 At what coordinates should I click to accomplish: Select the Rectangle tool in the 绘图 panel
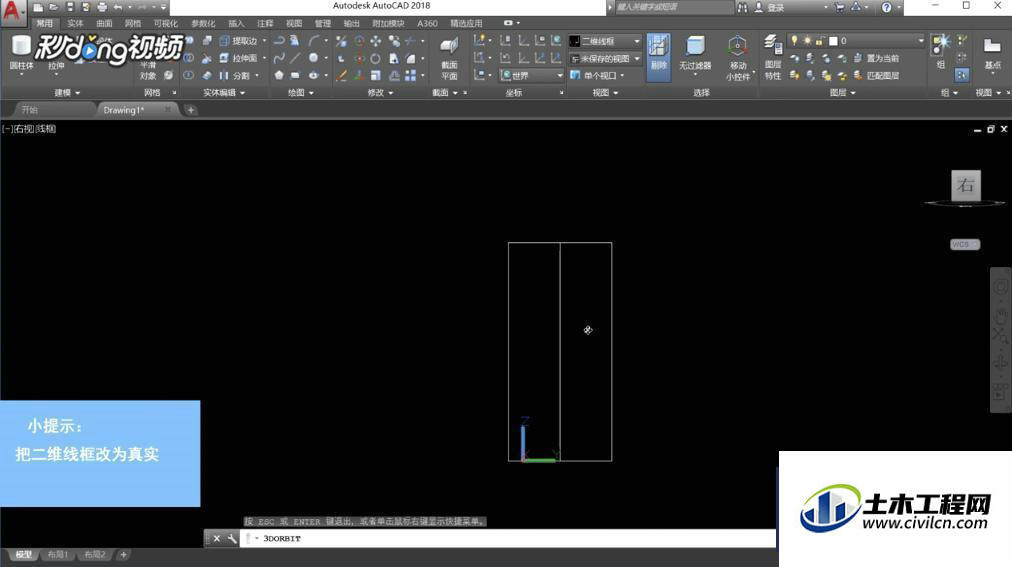[x=295, y=75]
